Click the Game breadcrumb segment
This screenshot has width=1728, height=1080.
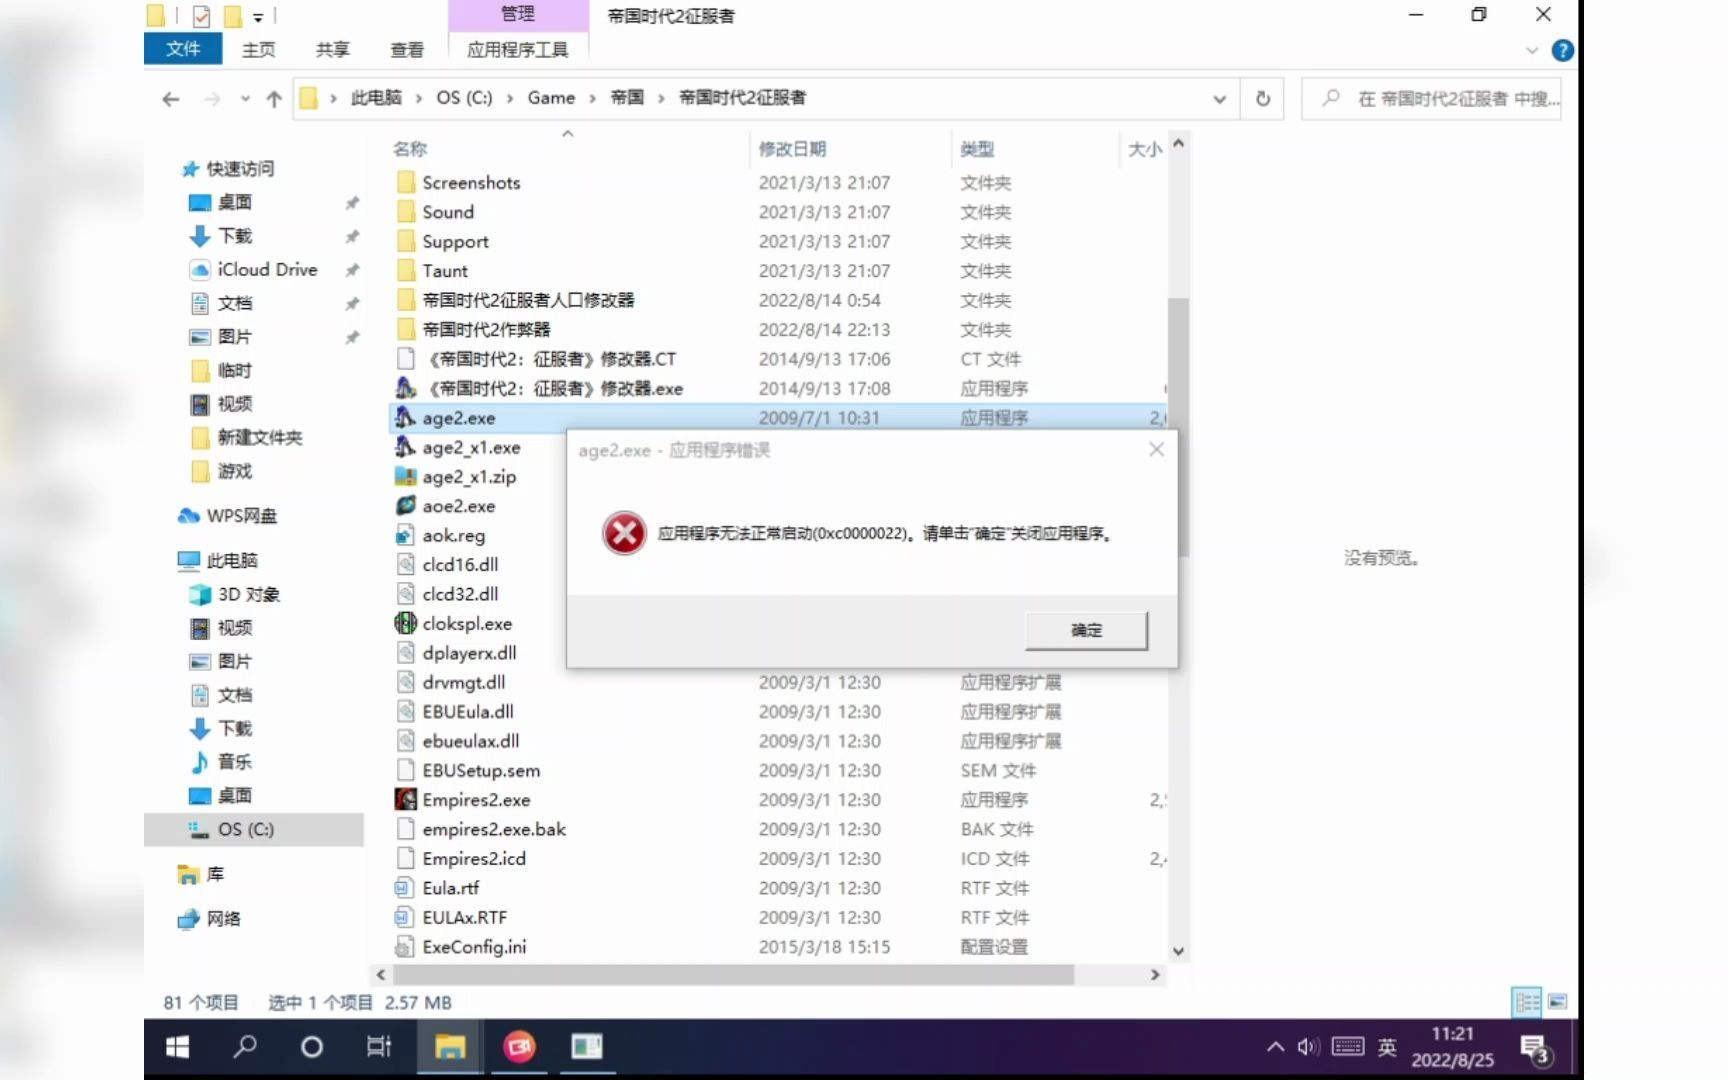[551, 97]
